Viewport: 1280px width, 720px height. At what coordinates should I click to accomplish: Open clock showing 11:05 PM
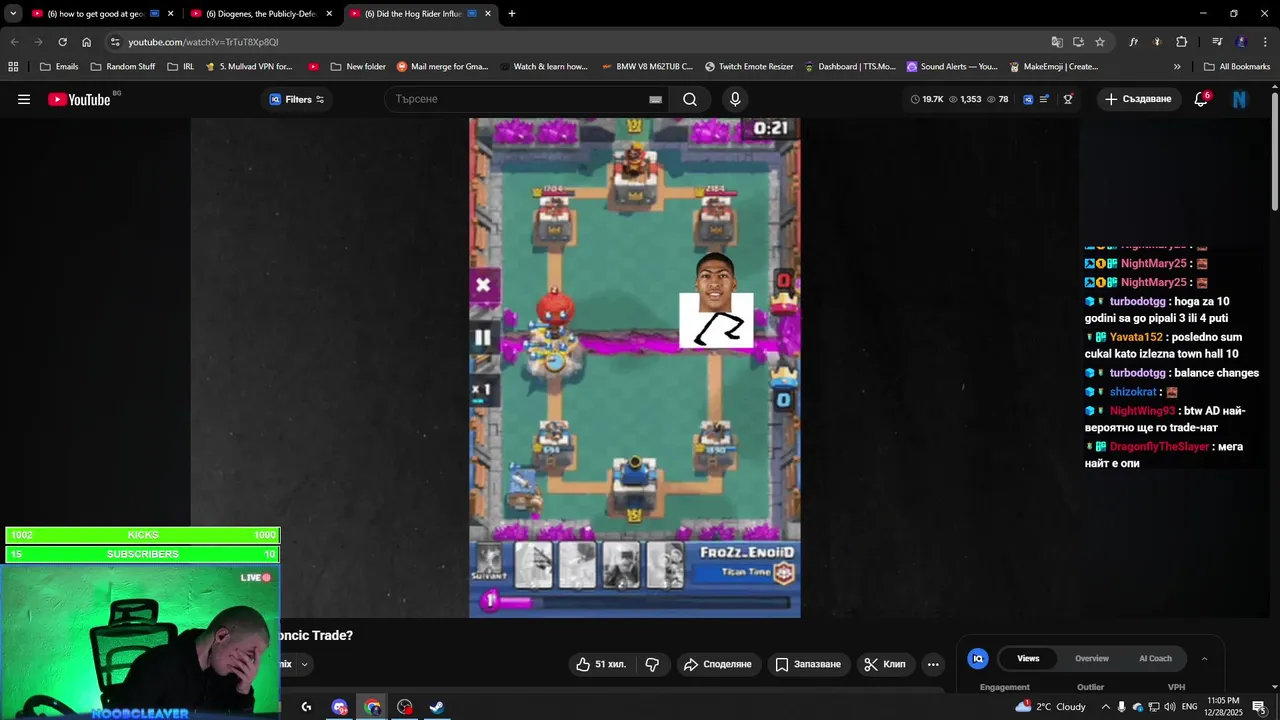pyautogui.click(x=1223, y=707)
